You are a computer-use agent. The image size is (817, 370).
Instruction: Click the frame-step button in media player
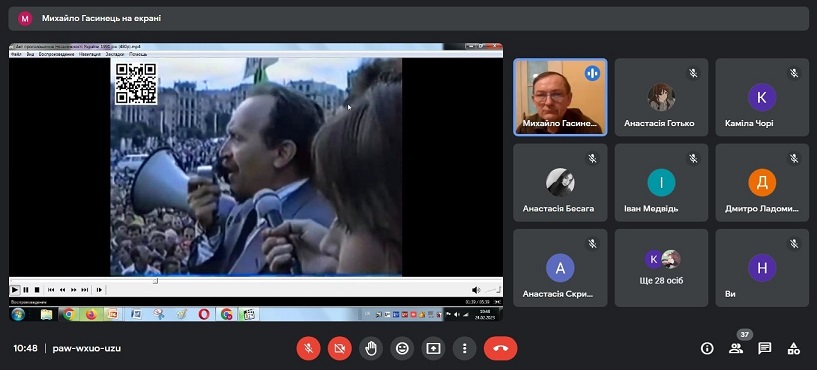click(x=99, y=290)
